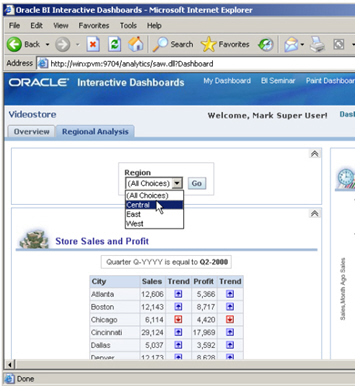This screenshot has width=361, height=391.
Task: Click the Profit column header
Action: (204, 281)
